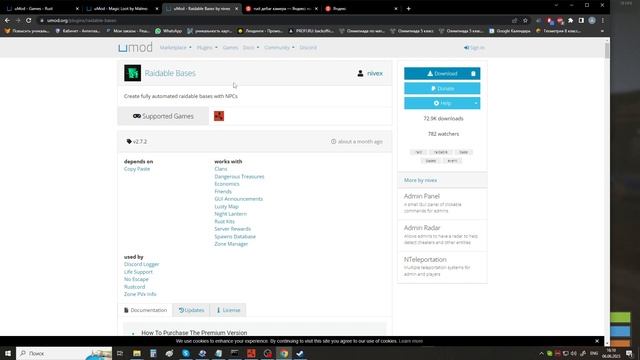Expand the Docs dropdown menu
This screenshot has height=360, width=640.
tap(251, 48)
